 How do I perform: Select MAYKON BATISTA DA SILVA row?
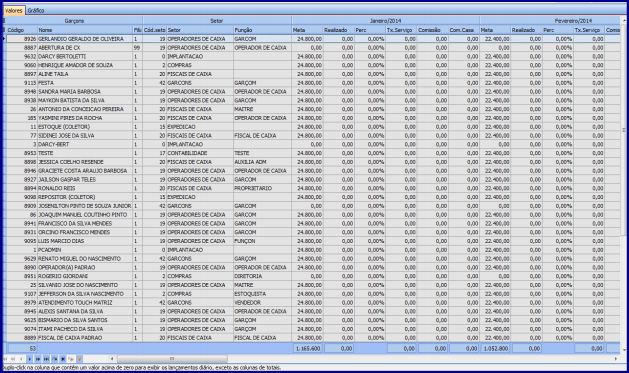click(x=313, y=101)
